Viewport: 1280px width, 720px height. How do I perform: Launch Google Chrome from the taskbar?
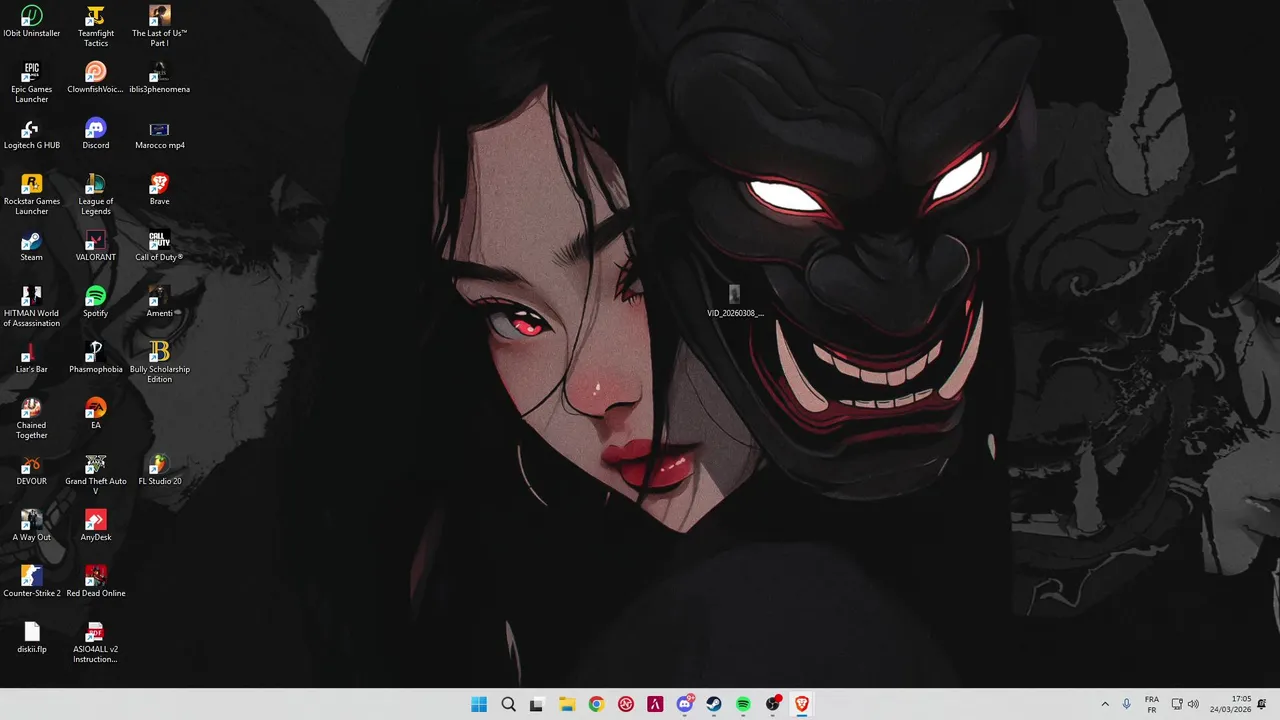tap(596, 704)
